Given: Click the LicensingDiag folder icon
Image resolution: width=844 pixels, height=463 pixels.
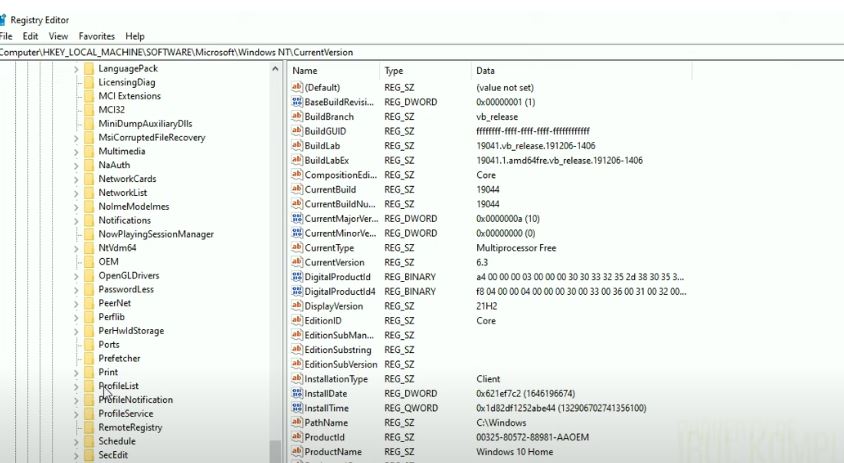Looking at the screenshot, I should point(89,82).
